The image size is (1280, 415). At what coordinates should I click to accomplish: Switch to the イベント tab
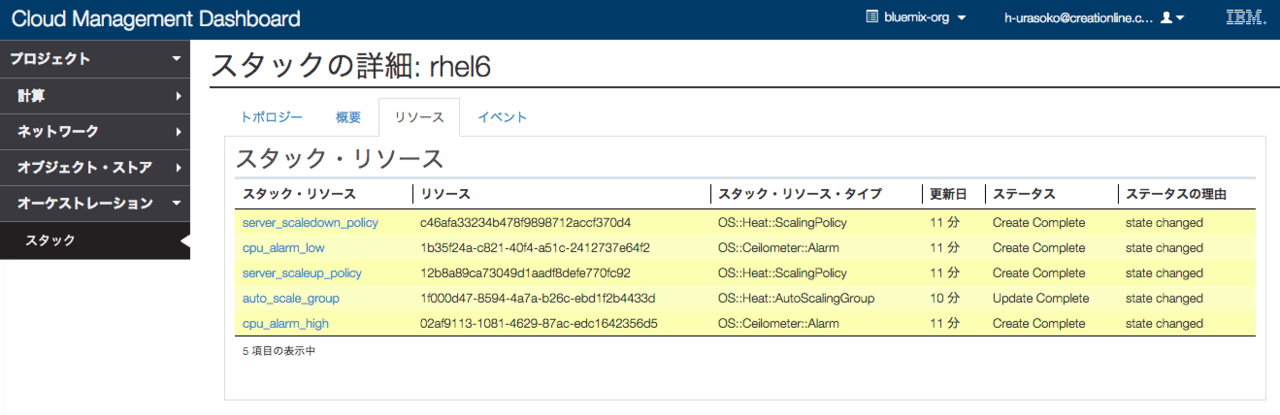coord(502,117)
